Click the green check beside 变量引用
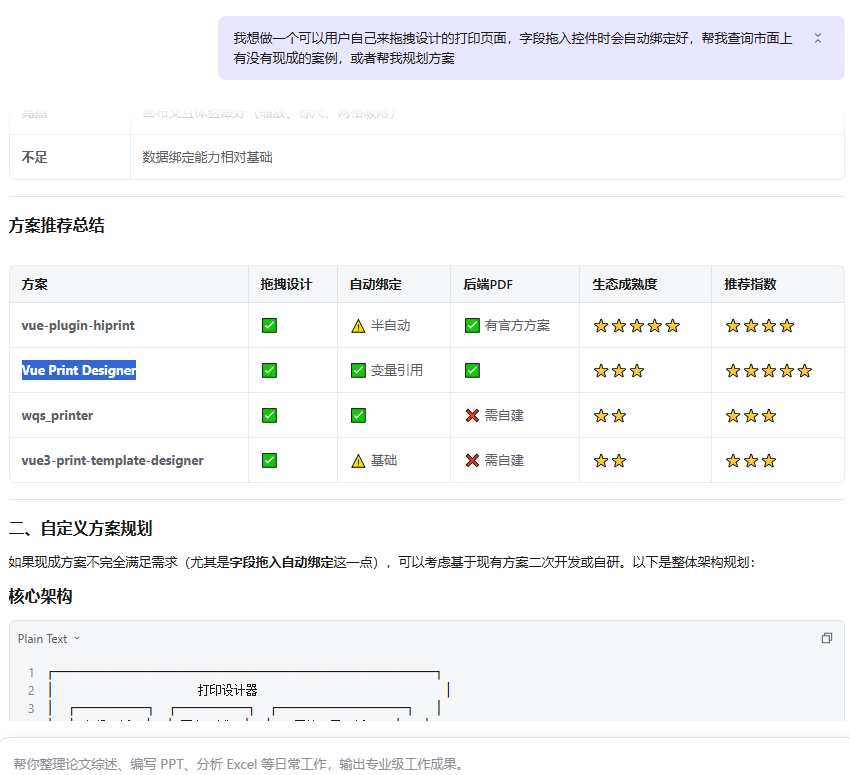850x775 pixels. click(x=358, y=371)
